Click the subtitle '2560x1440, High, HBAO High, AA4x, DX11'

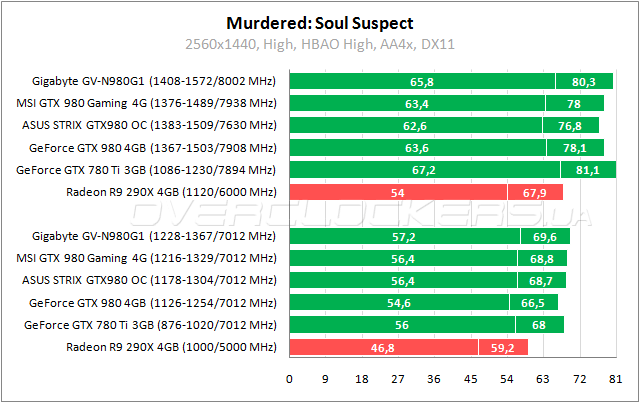[x=320, y=44]
